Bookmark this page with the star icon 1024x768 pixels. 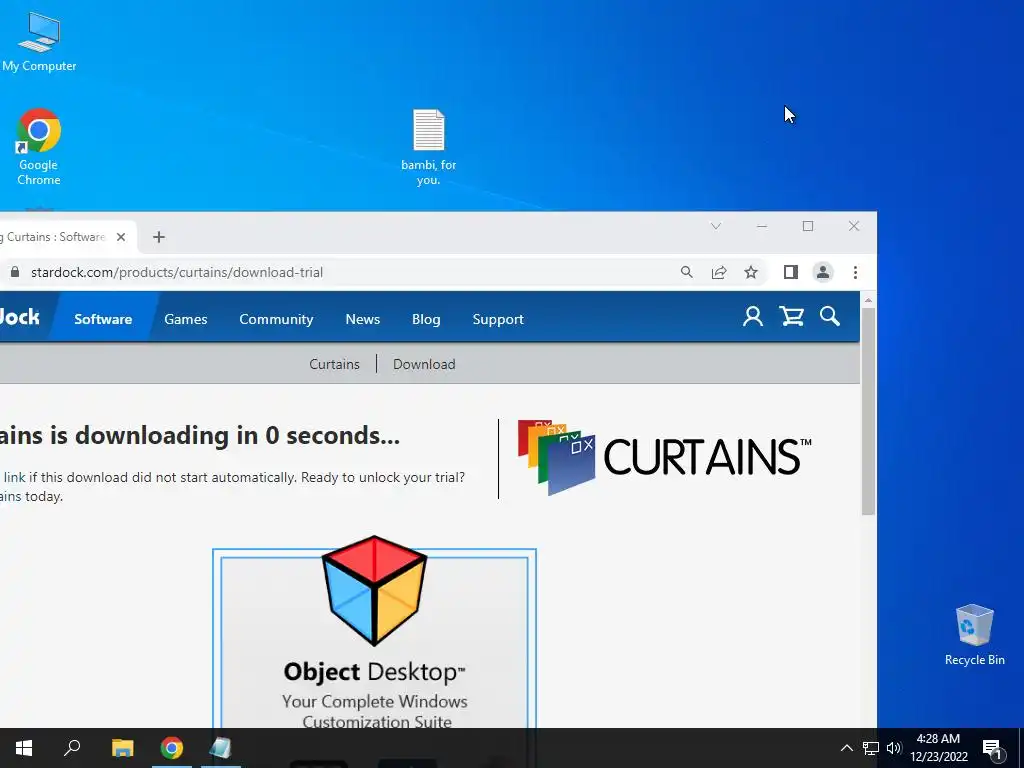click(751, 272)
